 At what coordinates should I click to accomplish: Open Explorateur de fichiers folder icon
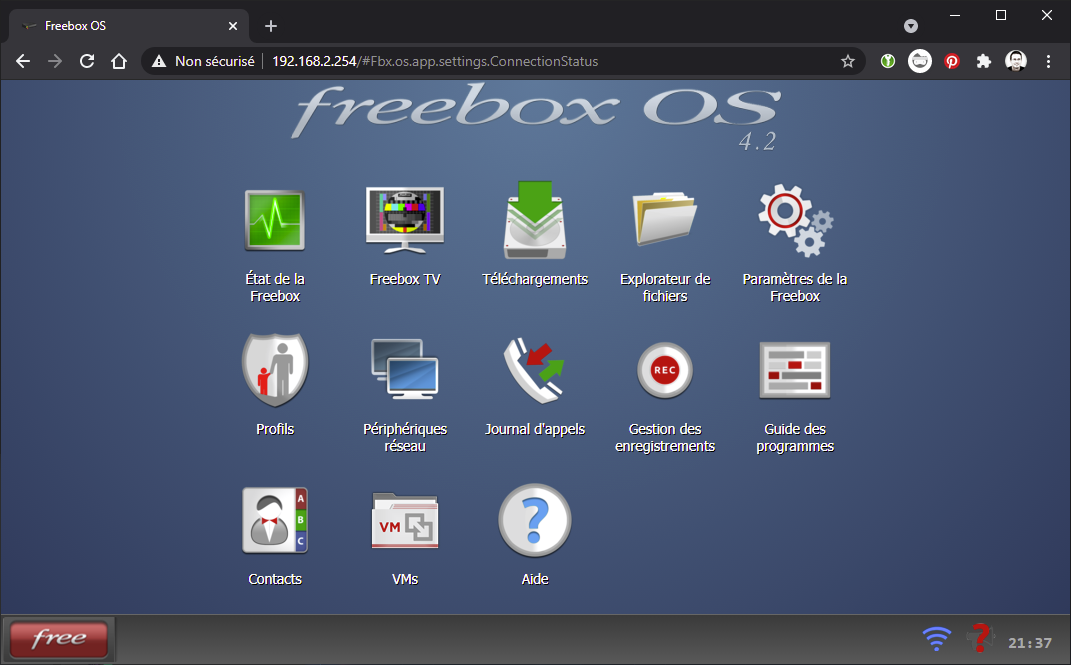[x=665, y=218]
